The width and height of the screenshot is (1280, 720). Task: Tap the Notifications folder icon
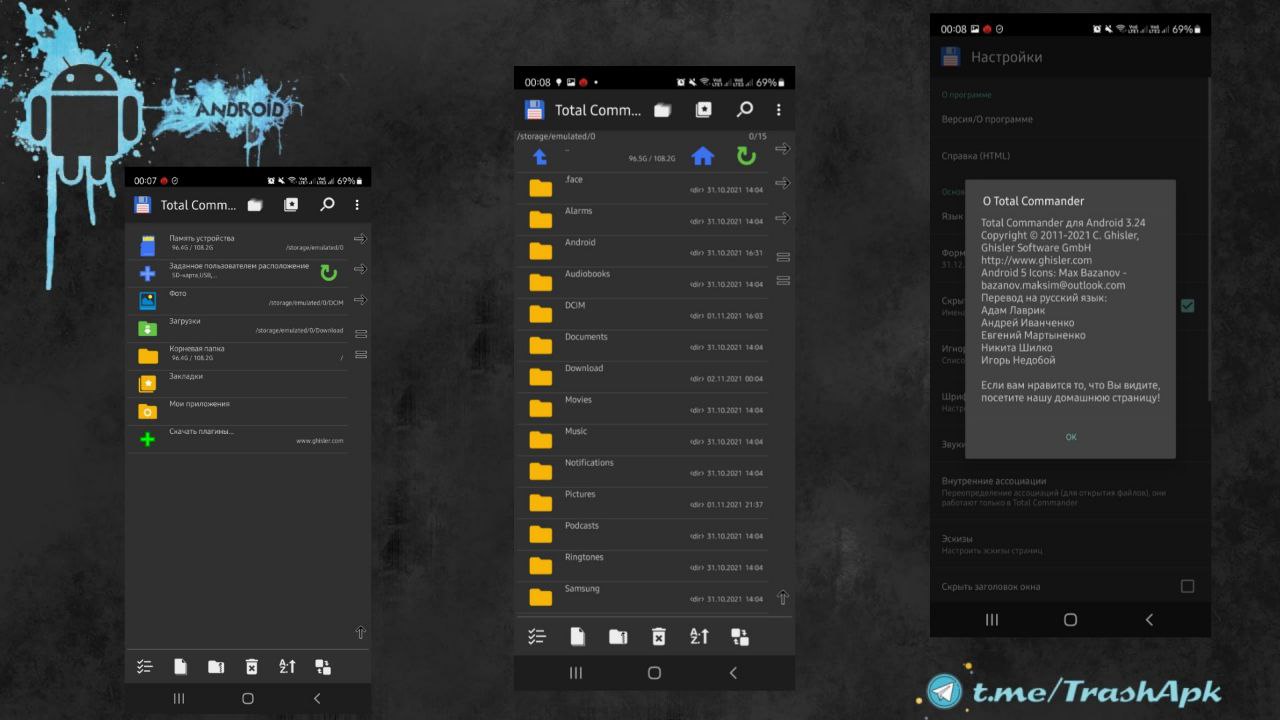coord(541,470)
